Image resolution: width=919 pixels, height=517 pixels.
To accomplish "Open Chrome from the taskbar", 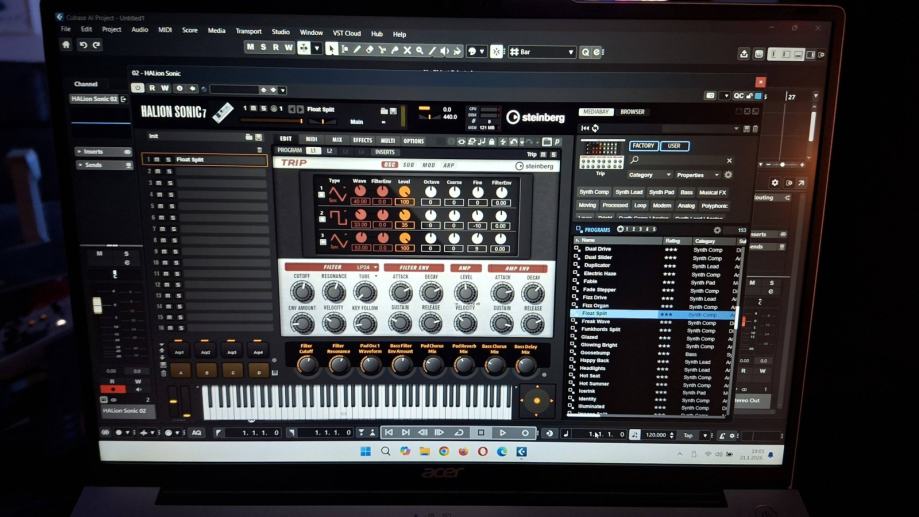I will pyautogui.click(x=444, y=451).
